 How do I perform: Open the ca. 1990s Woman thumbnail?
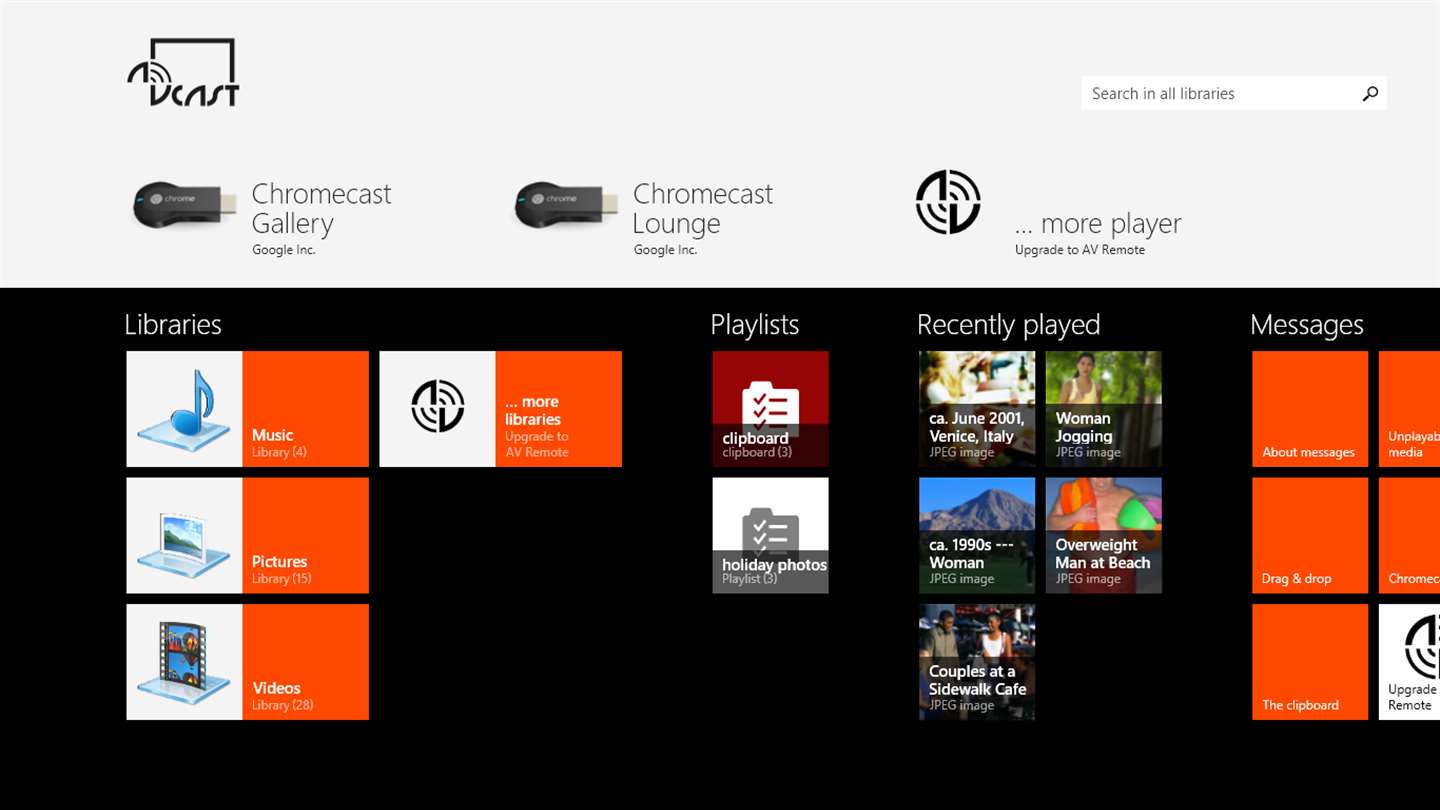[x=977, y=535]
